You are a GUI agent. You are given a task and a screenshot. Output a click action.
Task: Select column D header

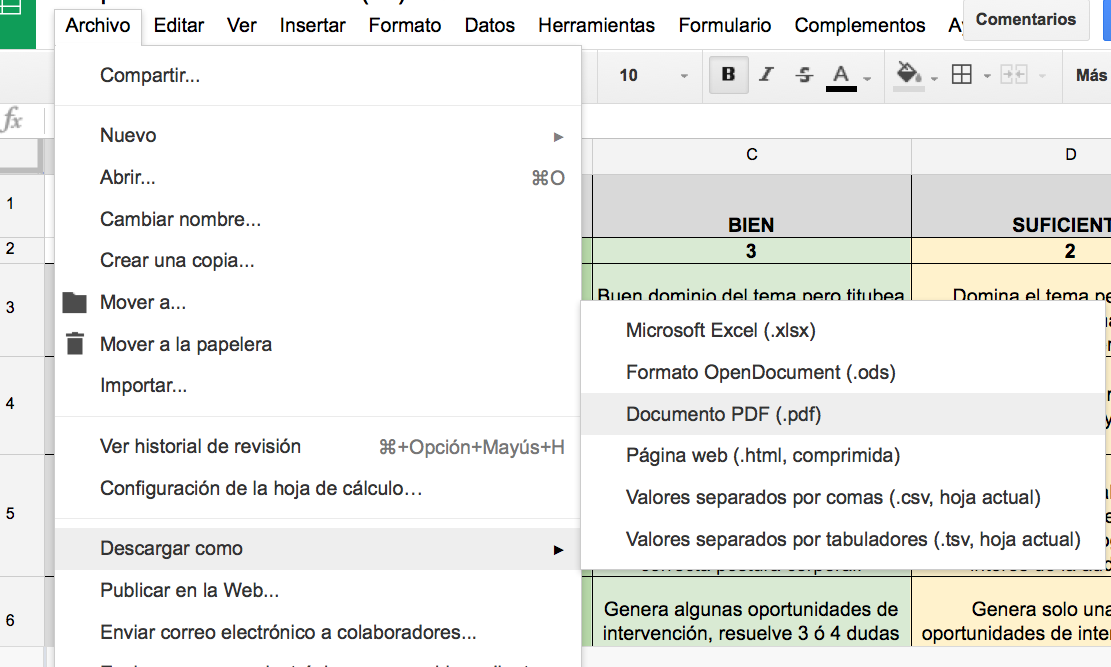coord(1011,155)
